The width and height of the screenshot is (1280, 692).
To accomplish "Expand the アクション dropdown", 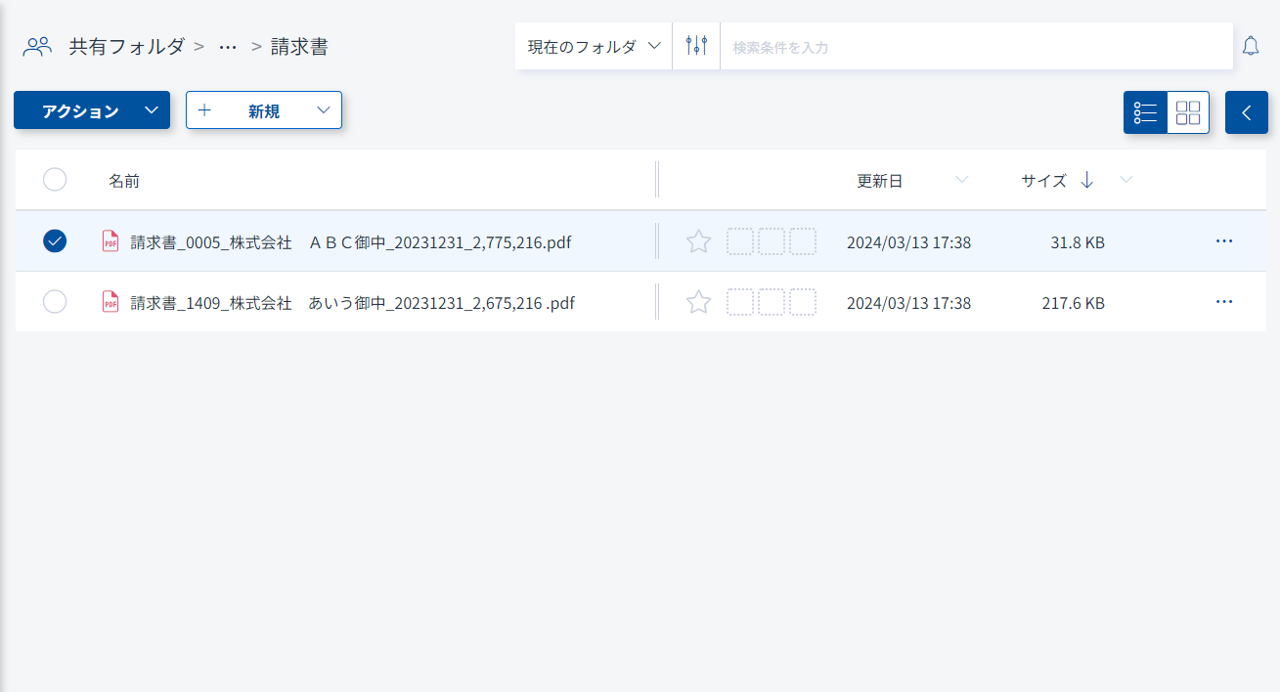I will [x=150, y=110].
